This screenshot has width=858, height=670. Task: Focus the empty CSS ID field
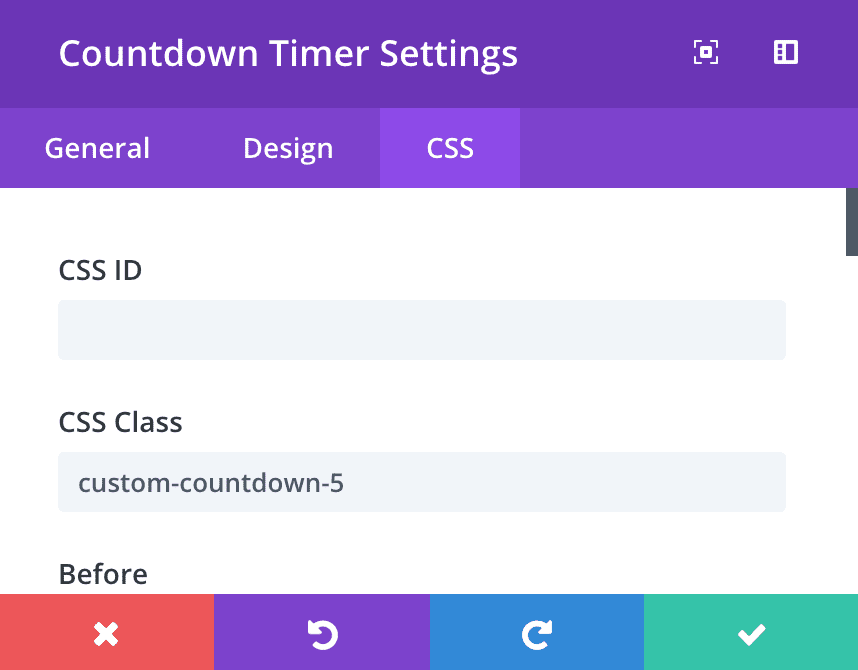pos(421,329)
